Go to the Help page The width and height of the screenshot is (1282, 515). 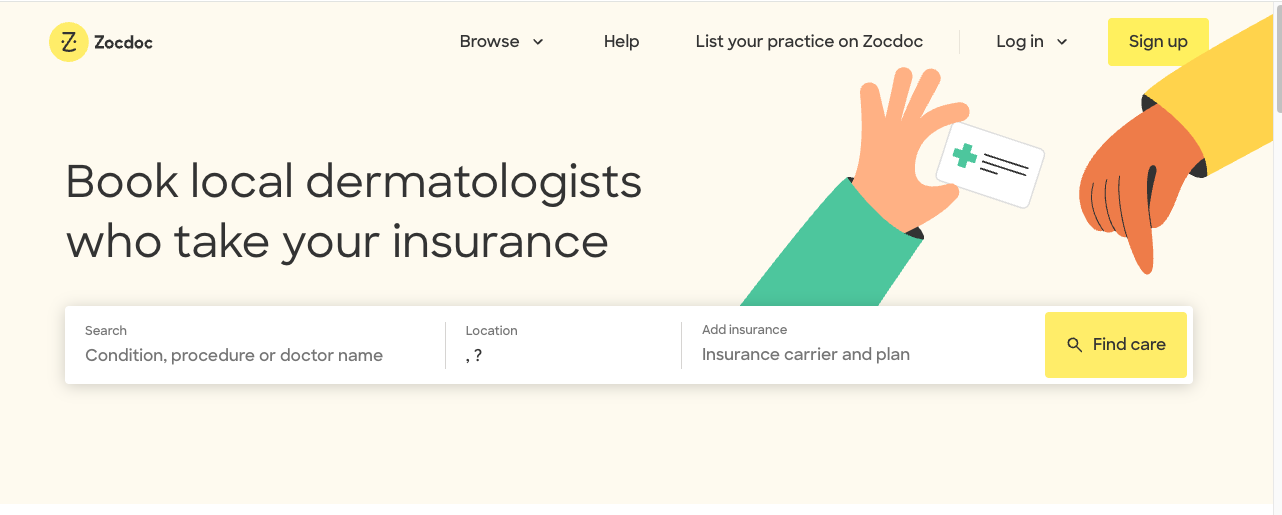click(621, 42)
